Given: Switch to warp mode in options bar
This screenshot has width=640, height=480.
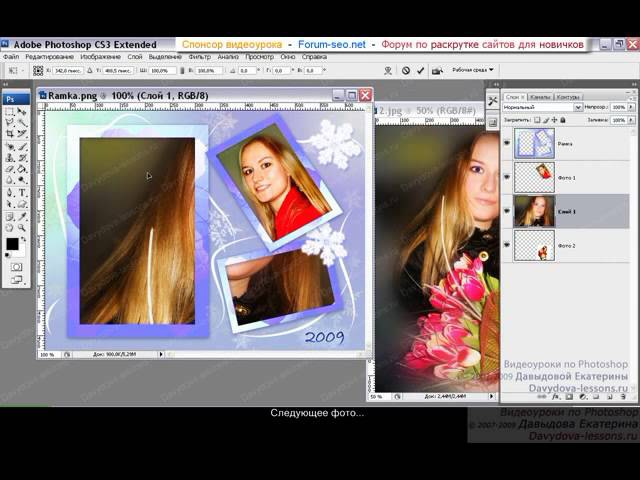Looking at the screenshot, I should (388, 71).
